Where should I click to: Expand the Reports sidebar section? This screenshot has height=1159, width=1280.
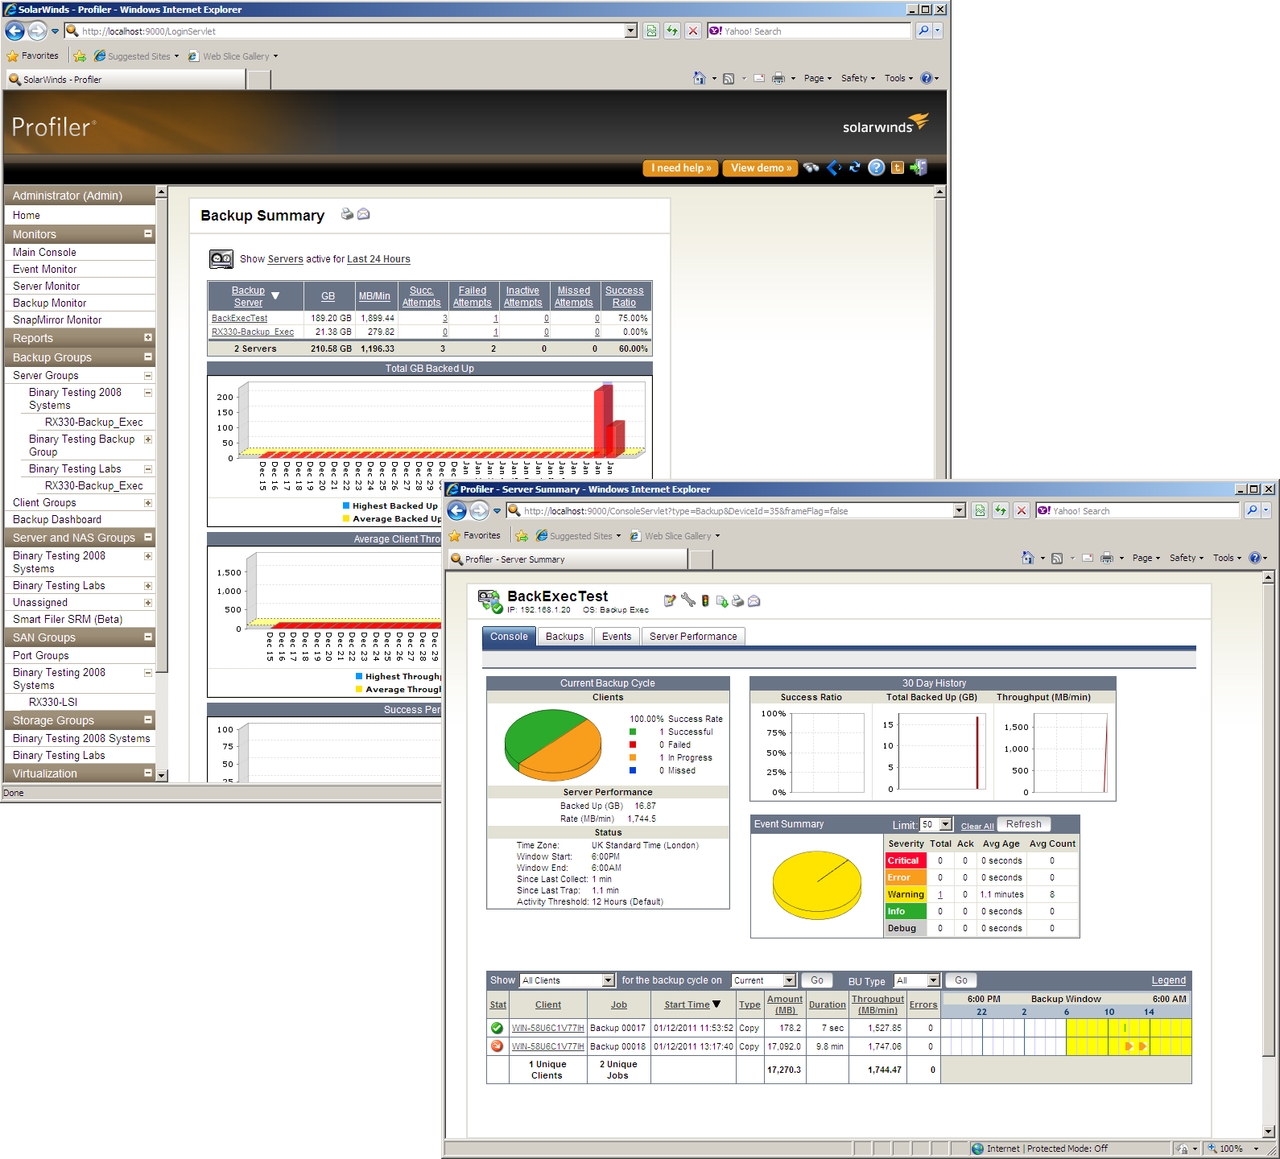(148, 338)
